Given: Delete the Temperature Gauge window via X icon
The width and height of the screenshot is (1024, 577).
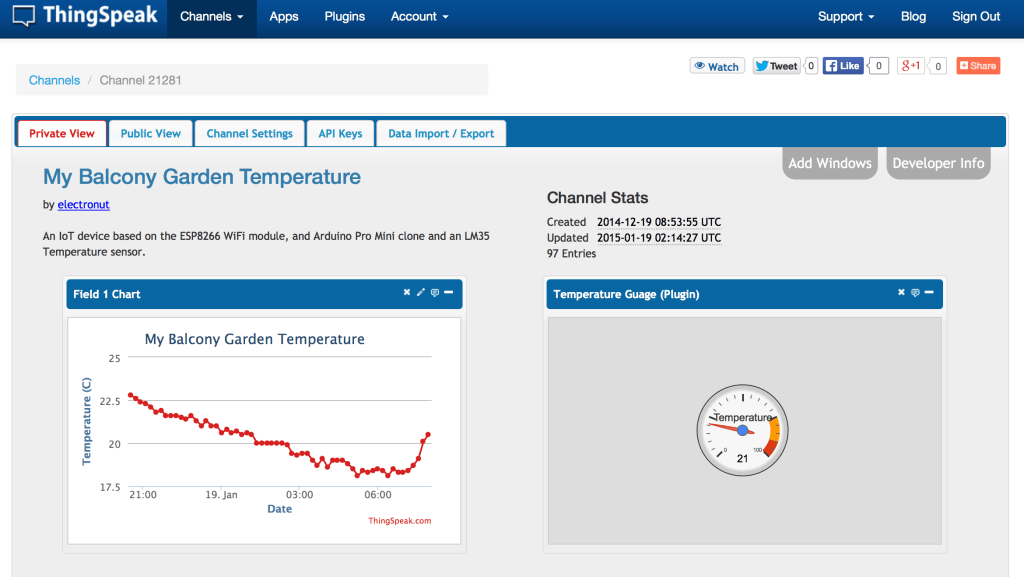Looking at the screenshot, I should pyautogui.click(x=901, y=292).
